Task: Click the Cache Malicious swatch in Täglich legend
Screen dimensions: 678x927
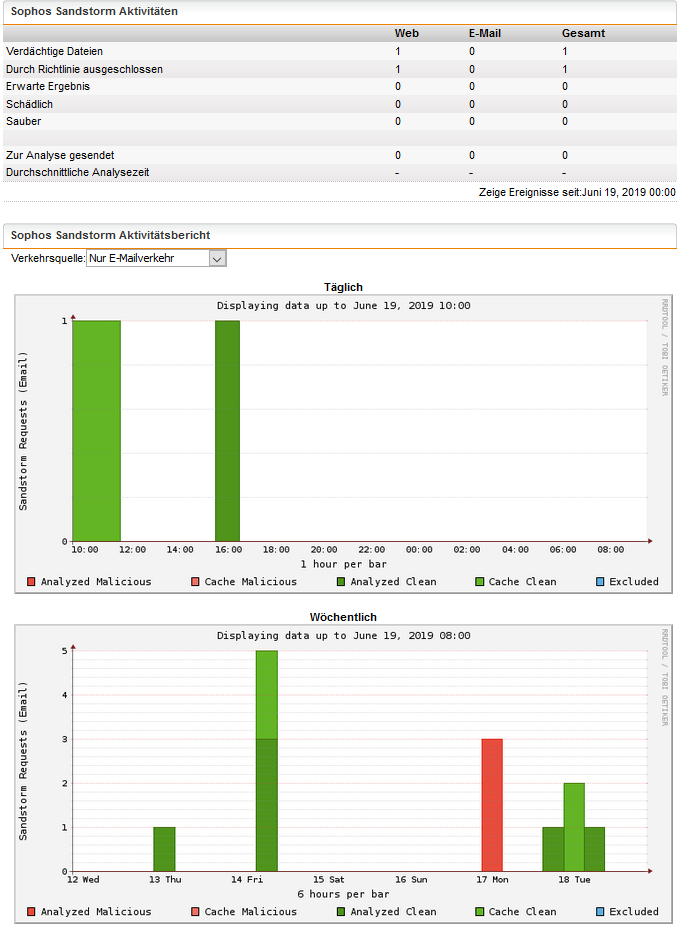Action: [x=195, y=582]
